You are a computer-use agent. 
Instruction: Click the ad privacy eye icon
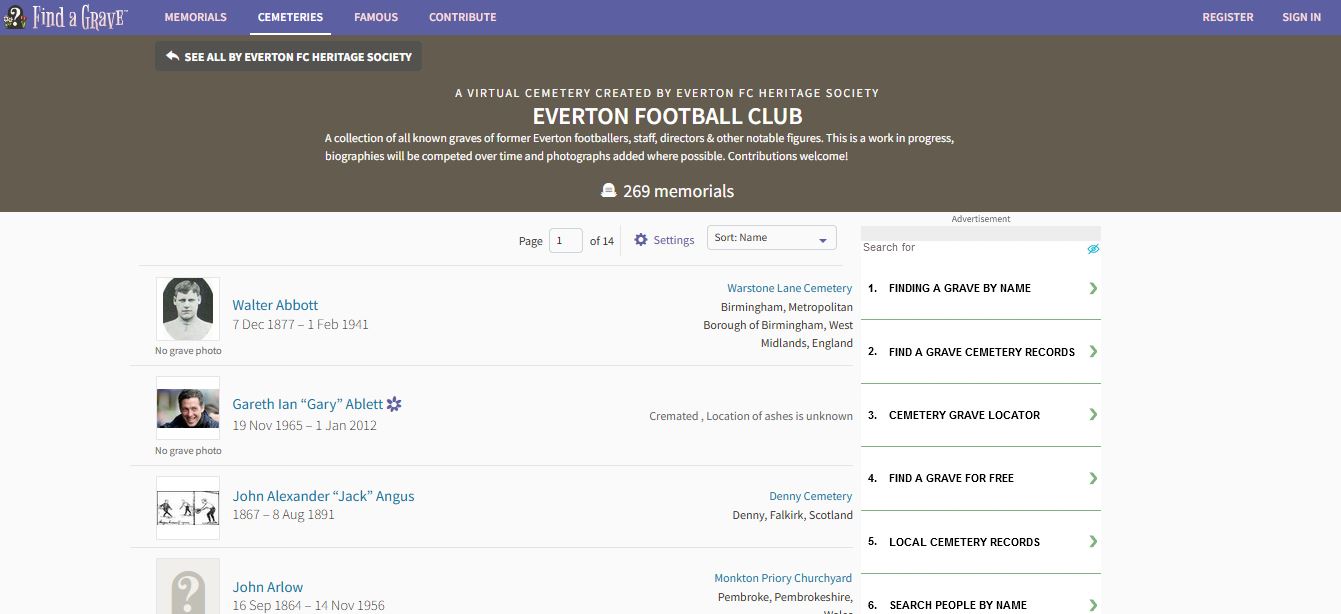point(1093,248)
